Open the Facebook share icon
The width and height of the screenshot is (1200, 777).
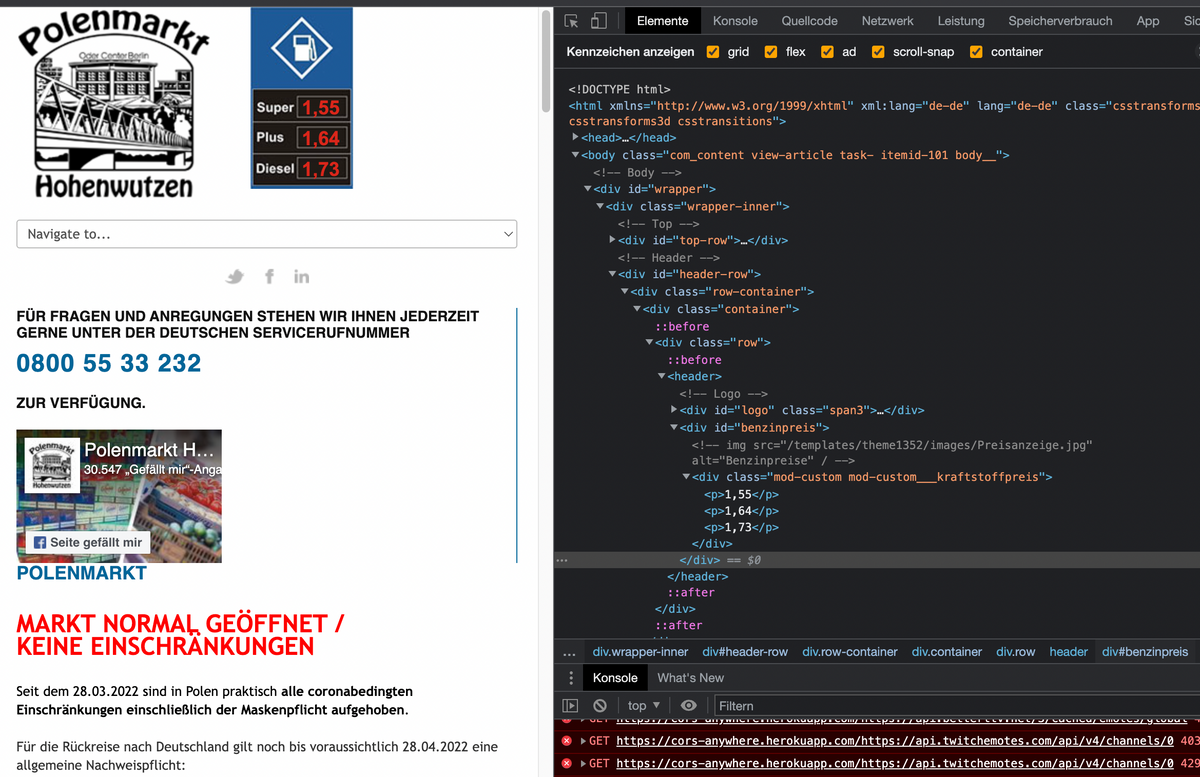[269, 276]
